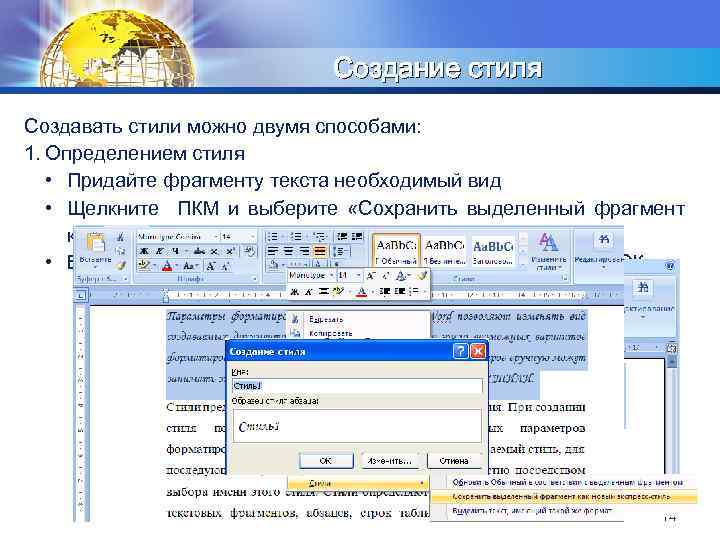
Task: Click Изменить... button in style dialog
Action: click(x=389, y=460)
